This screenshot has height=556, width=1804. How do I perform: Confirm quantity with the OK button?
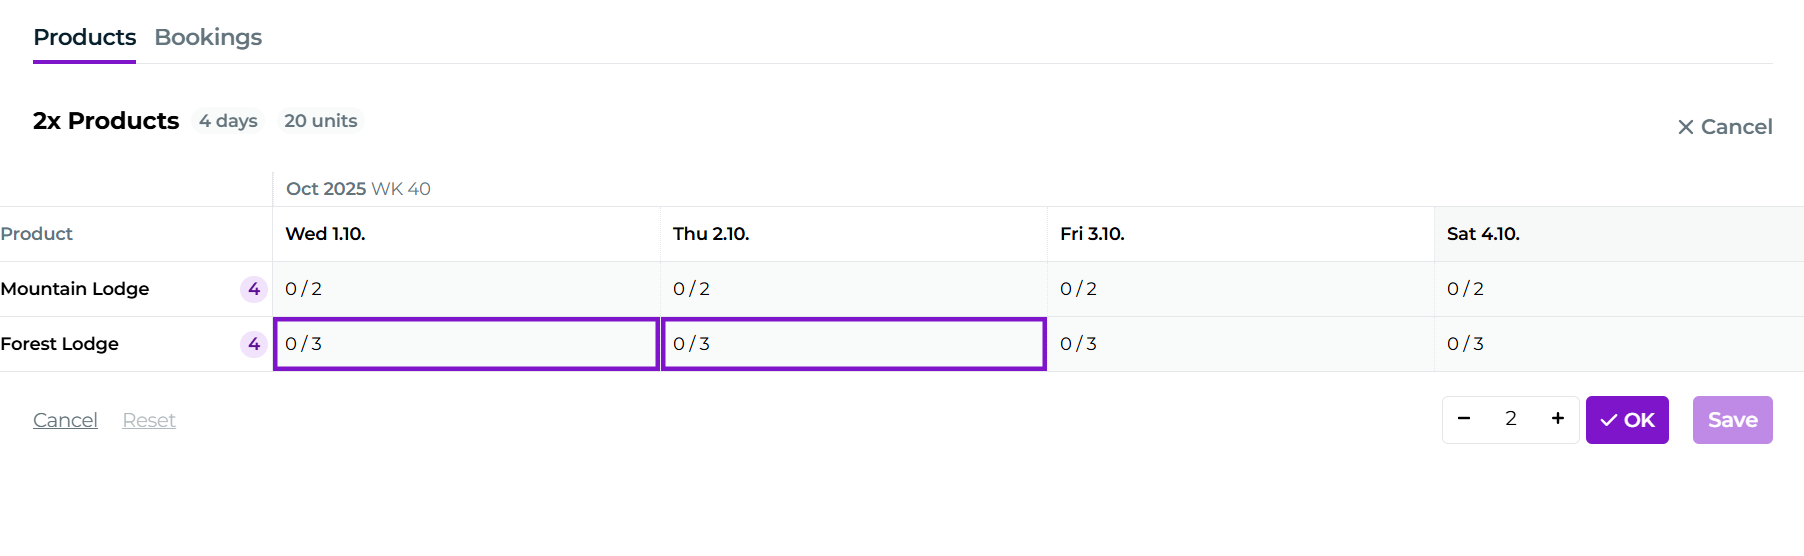coord(1627,420)
